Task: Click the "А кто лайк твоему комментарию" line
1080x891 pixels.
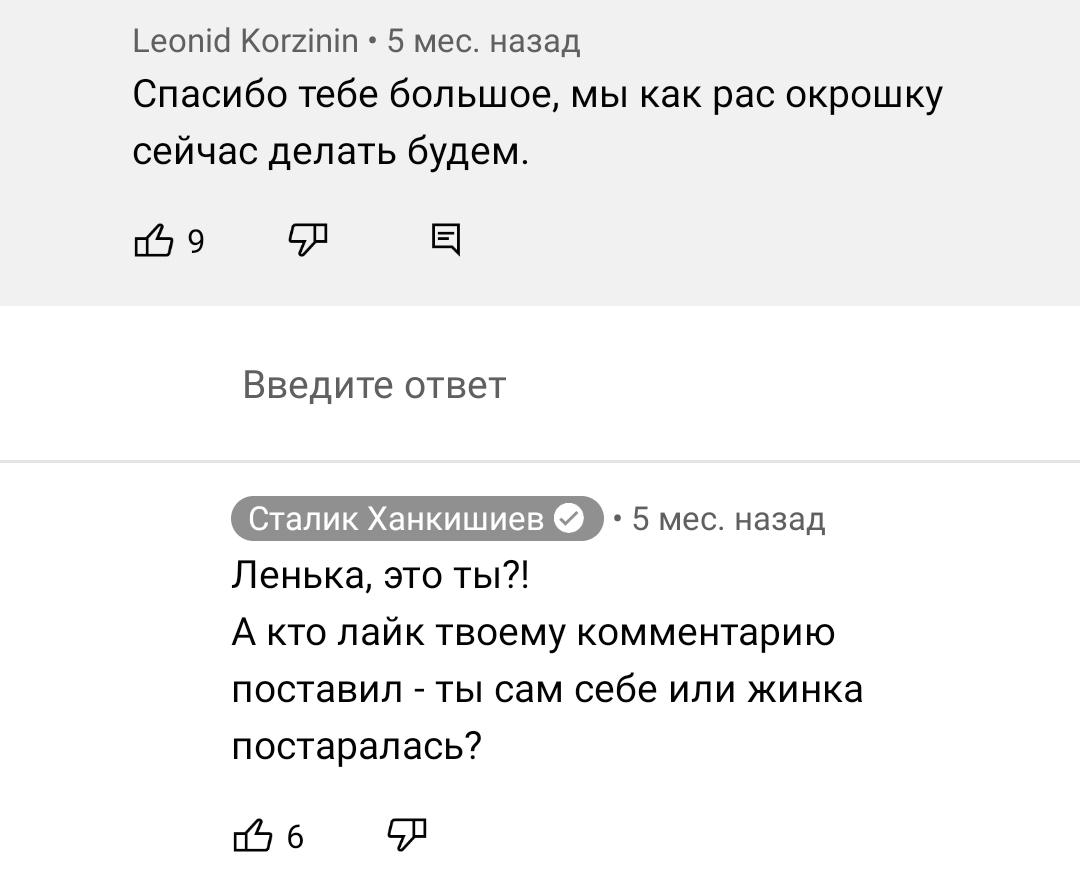Action: click(x=533, y=633)
